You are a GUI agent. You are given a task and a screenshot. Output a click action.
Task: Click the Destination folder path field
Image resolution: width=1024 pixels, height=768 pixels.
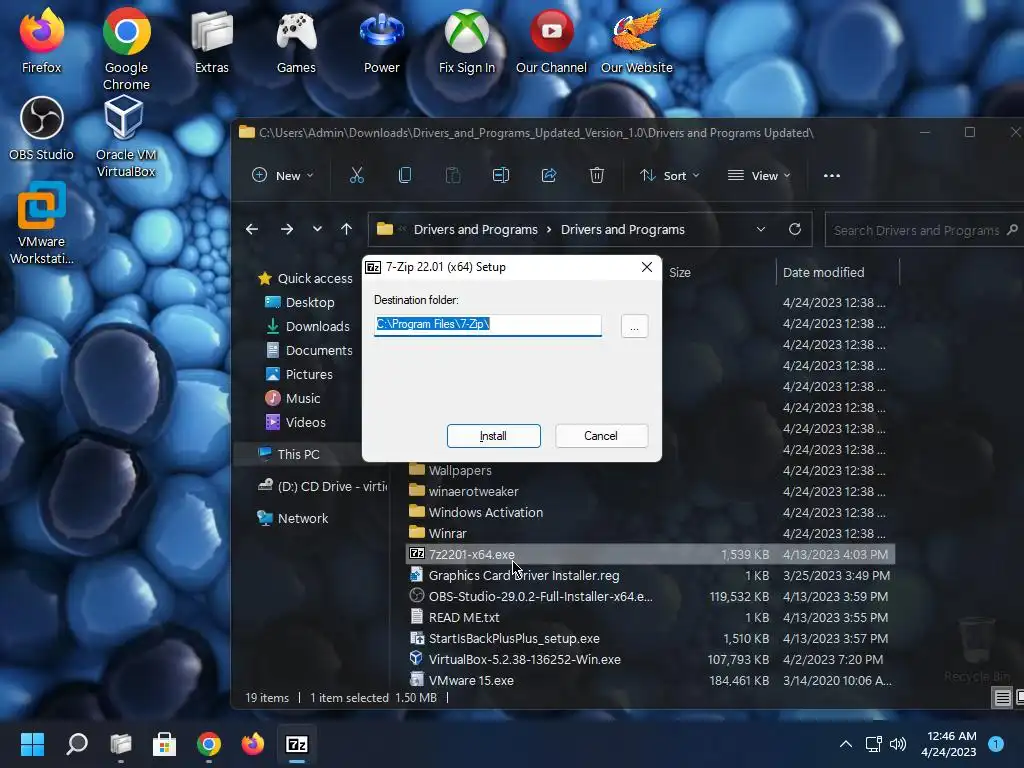[x=488, y=325]
